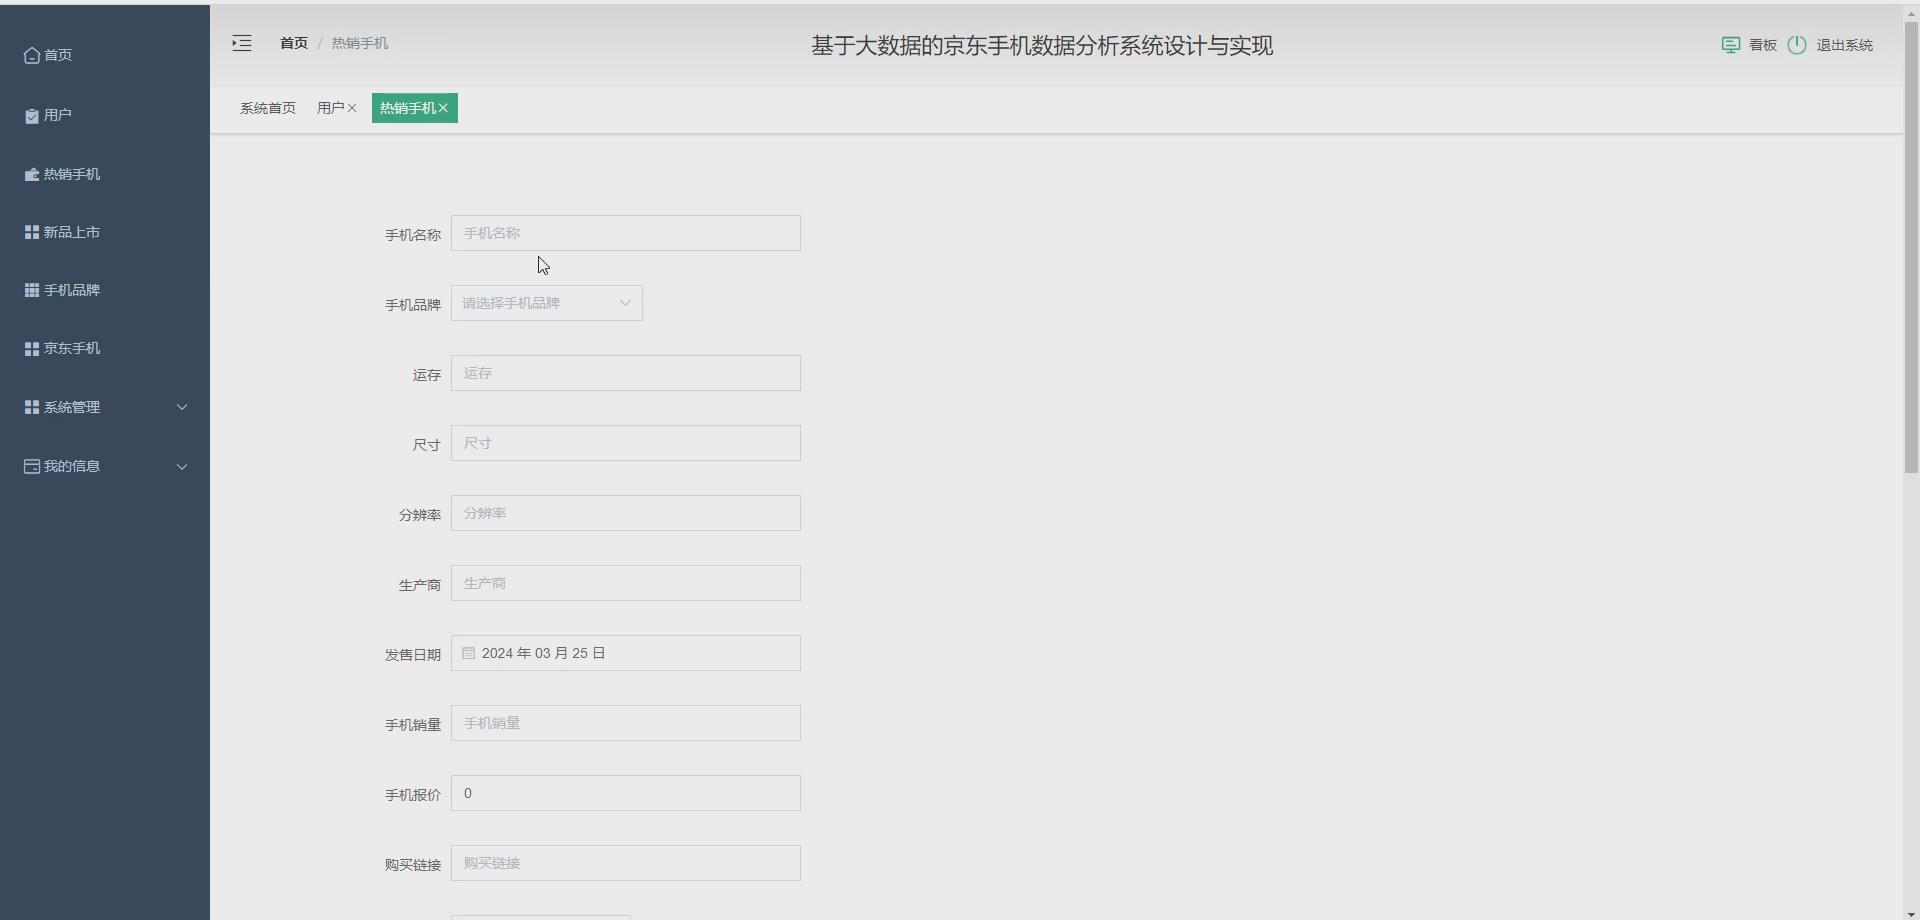This screenshot has height=920, width=1920.
Task: Switch to the 系统首页 tab
Action: pyautogui.click(x=268, y=108)
